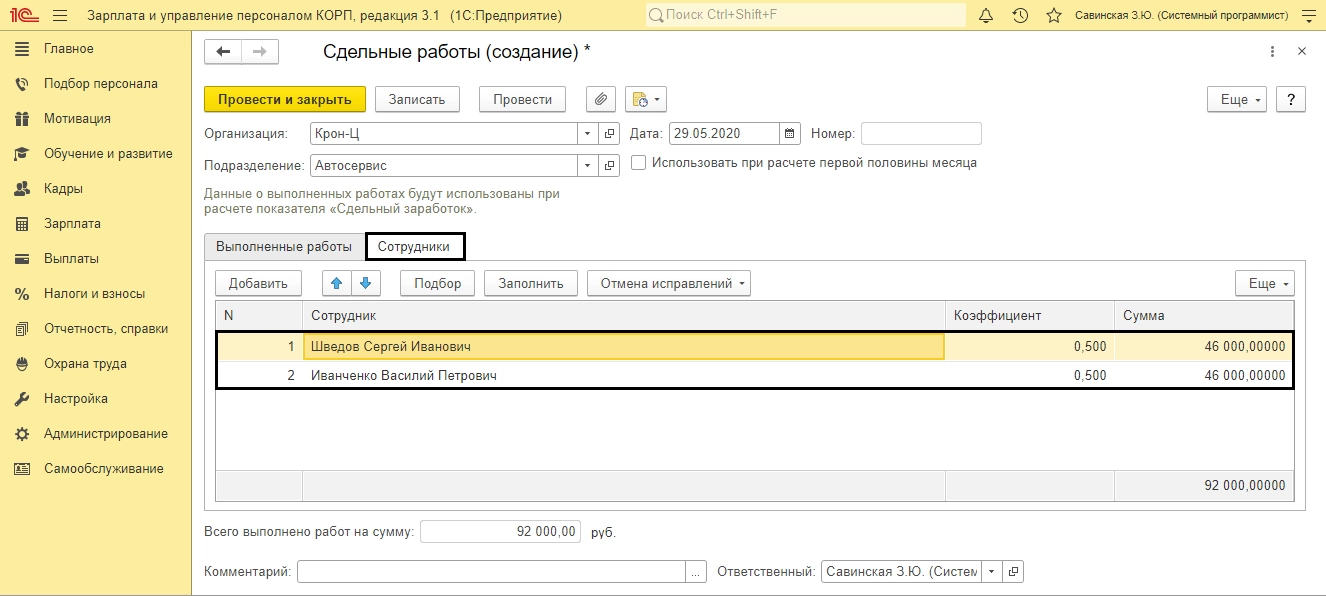Open help question mark button
The height and width of the screenshot is (596, 1326).
(x=1291, y=99)
